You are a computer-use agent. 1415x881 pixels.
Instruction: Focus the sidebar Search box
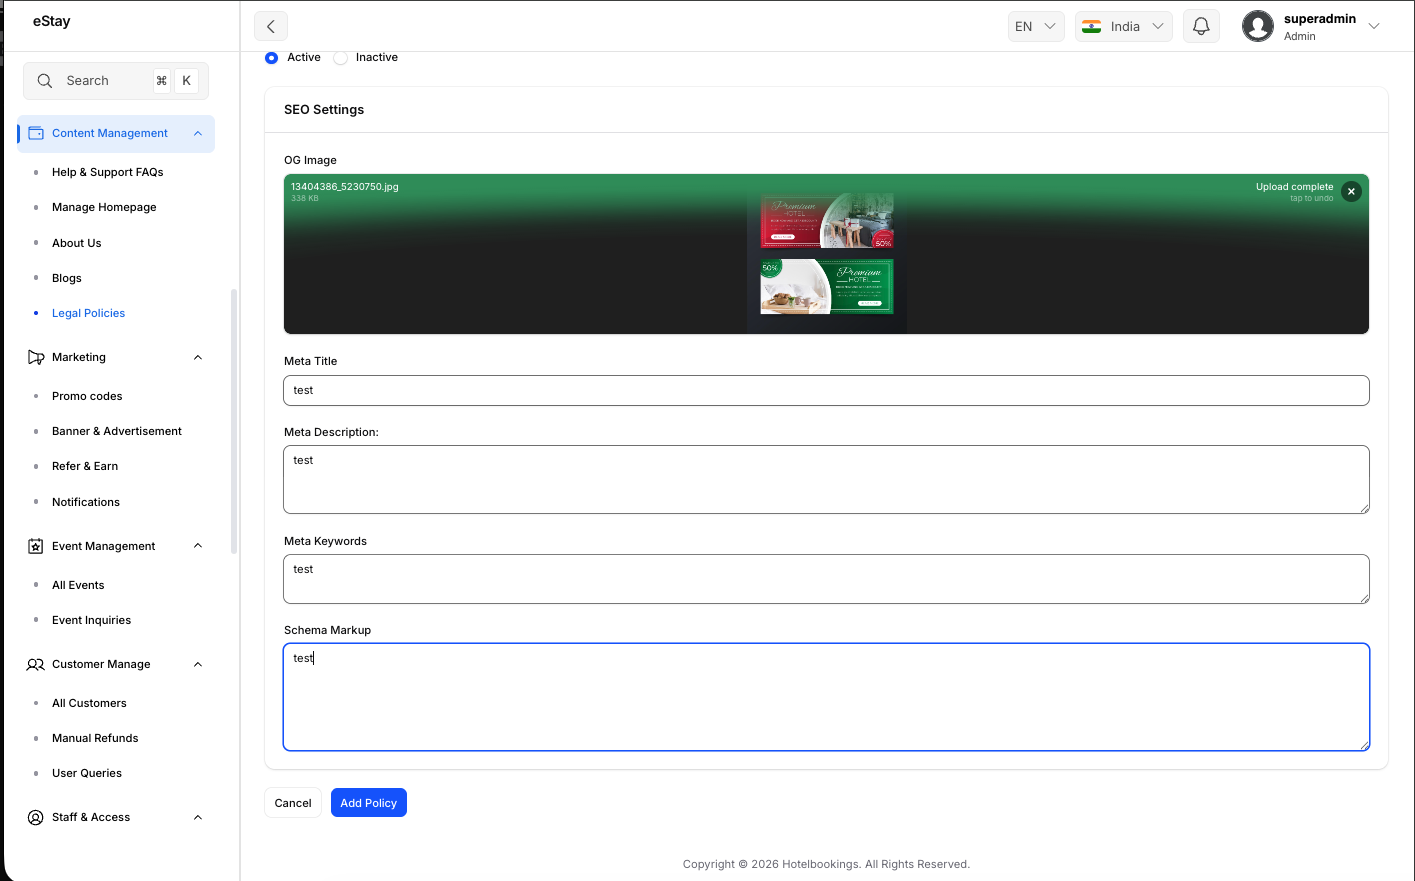(116, 81)
